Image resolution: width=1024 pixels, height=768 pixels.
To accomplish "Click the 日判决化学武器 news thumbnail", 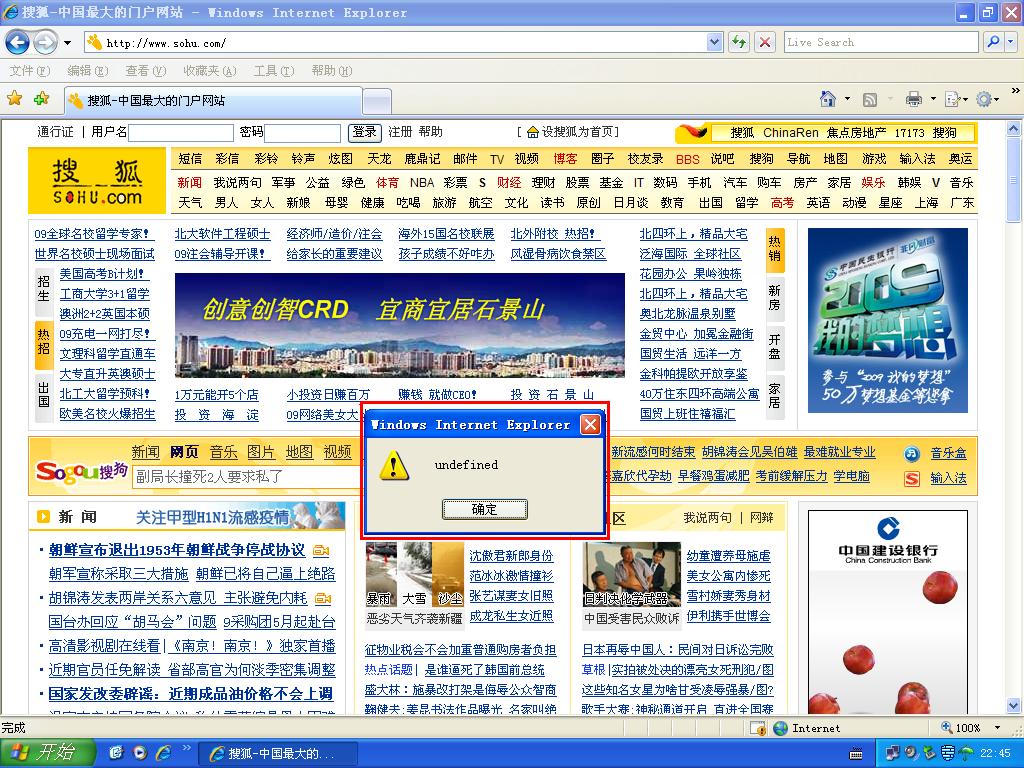I will tap(631, 575).
